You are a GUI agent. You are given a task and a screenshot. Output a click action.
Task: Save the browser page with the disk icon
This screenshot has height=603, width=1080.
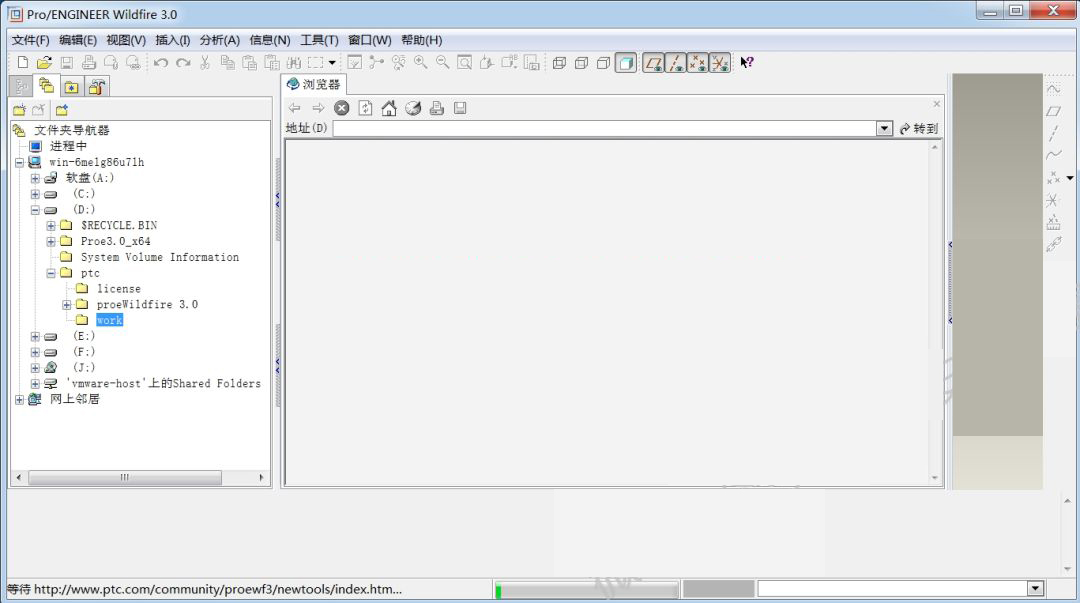point(460,108)
